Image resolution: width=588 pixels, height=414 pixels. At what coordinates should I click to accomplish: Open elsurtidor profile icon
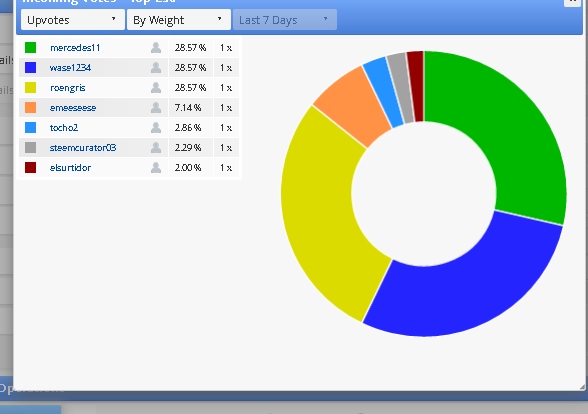point(156,168)
